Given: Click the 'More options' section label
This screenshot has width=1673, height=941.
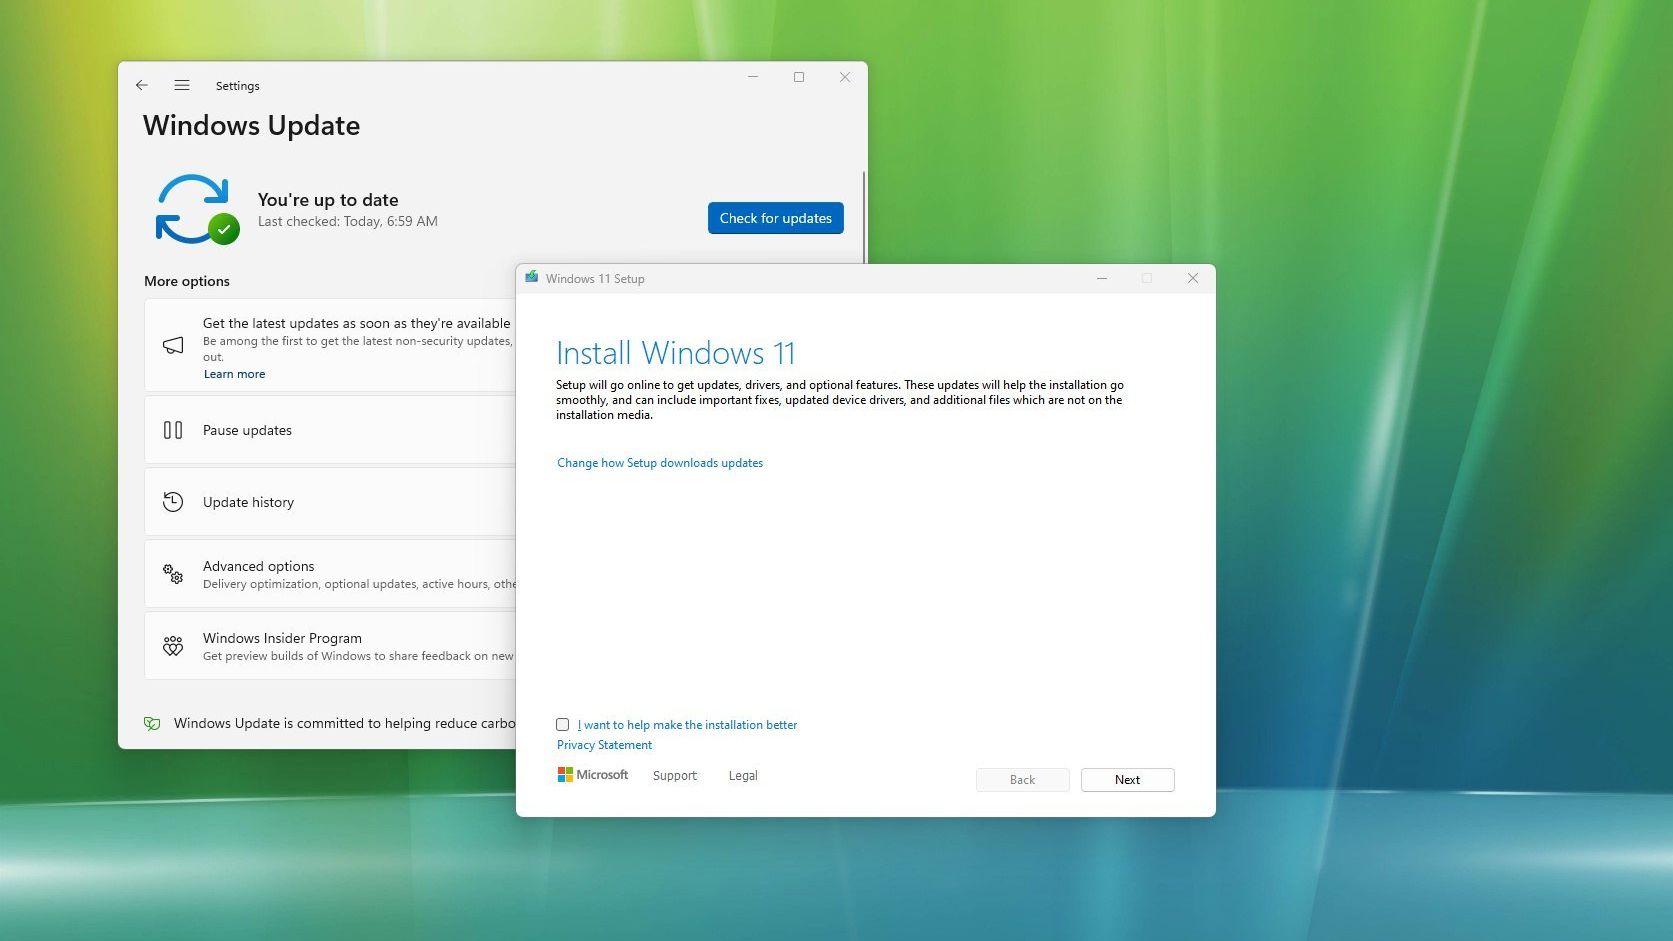Looking at the screenshot, I should 187,281.
